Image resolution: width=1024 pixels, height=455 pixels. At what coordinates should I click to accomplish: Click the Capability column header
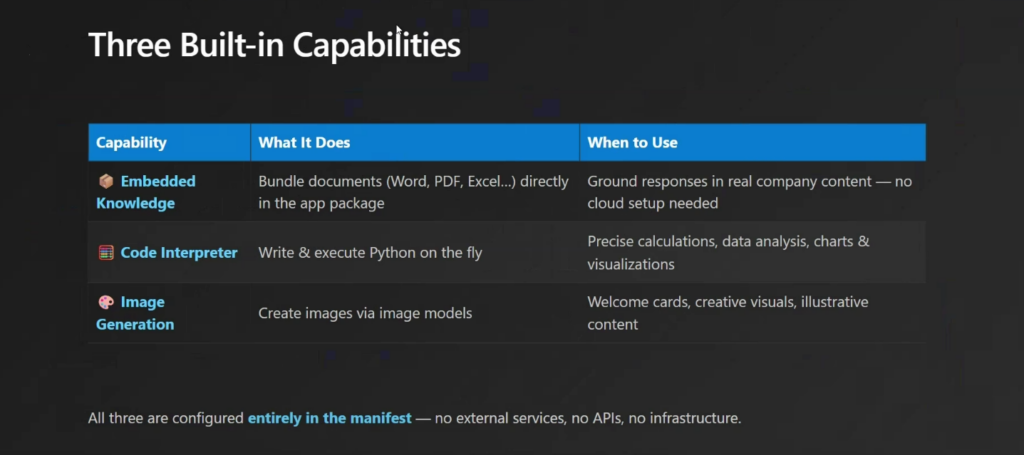click(x=131, y=143)
